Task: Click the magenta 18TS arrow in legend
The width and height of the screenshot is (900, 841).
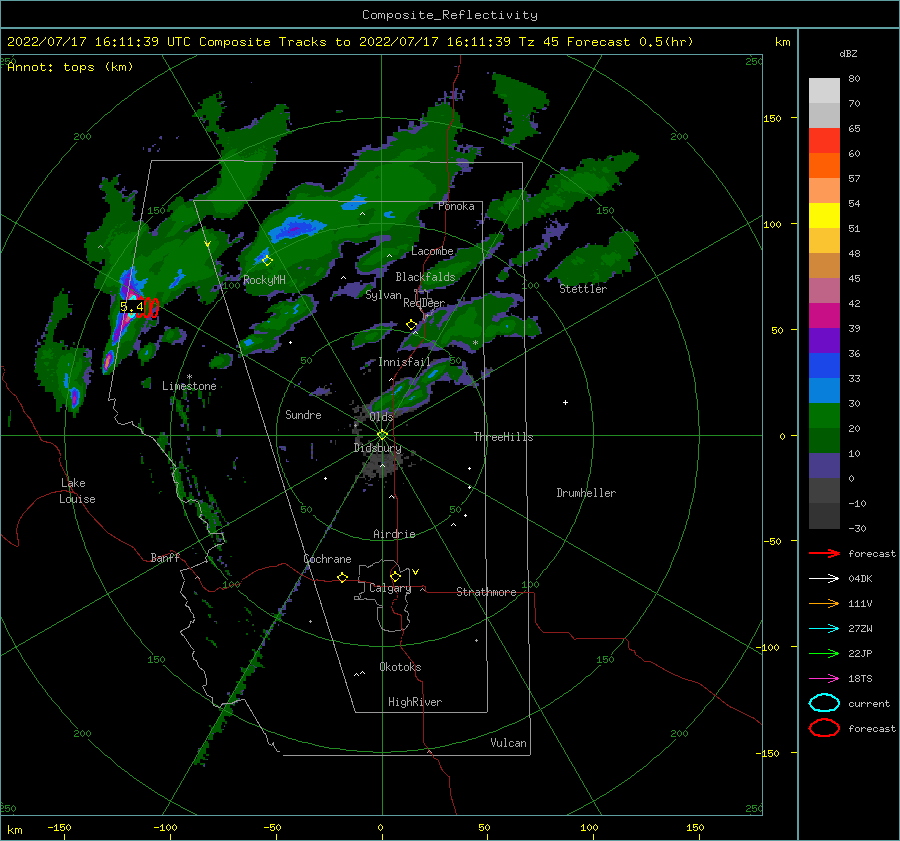Action: point(824,679)
